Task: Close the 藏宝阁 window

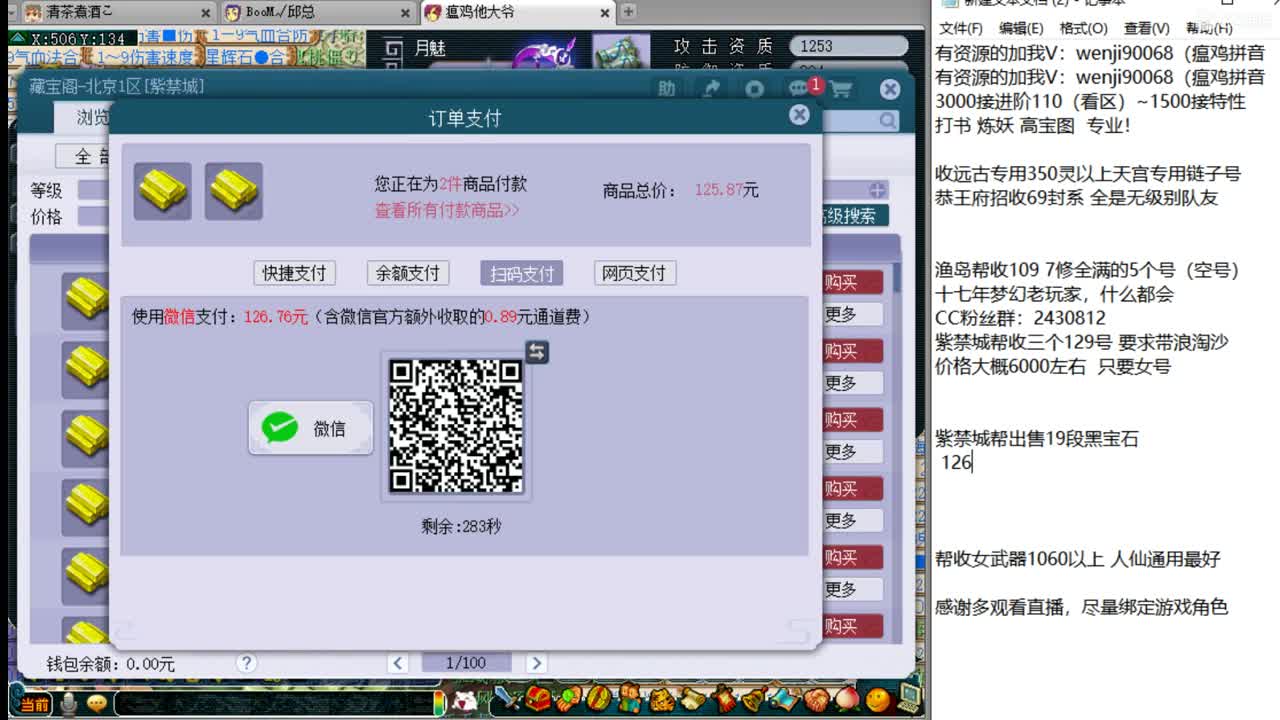Action: (890, 89)
